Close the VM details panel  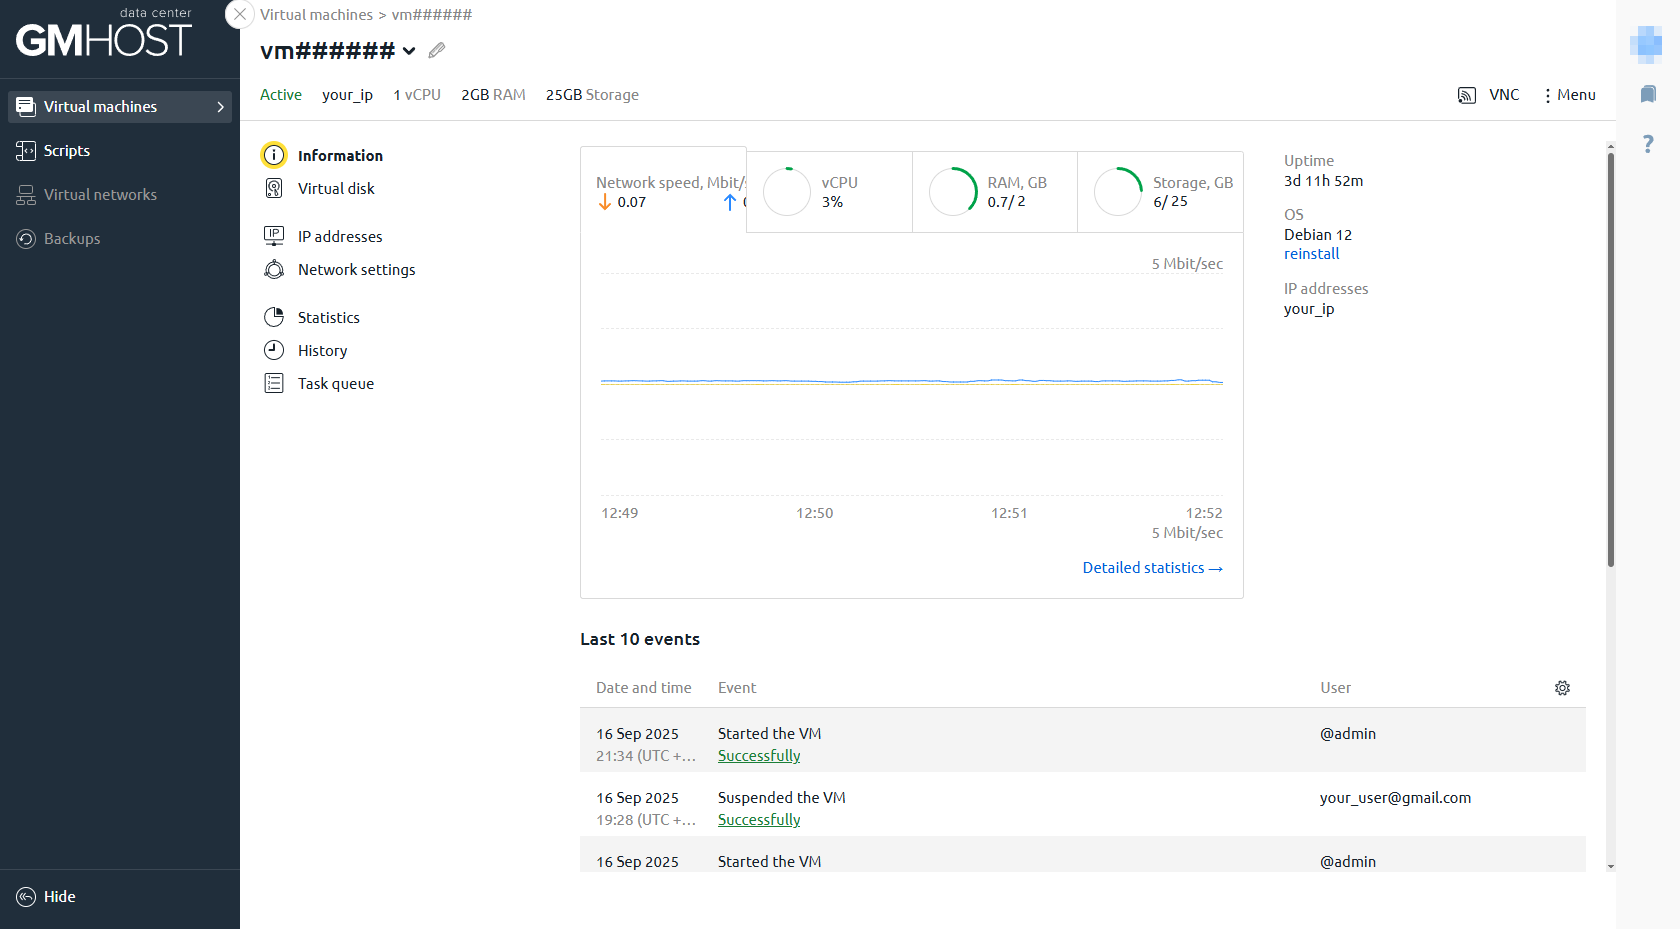[240, 15]
